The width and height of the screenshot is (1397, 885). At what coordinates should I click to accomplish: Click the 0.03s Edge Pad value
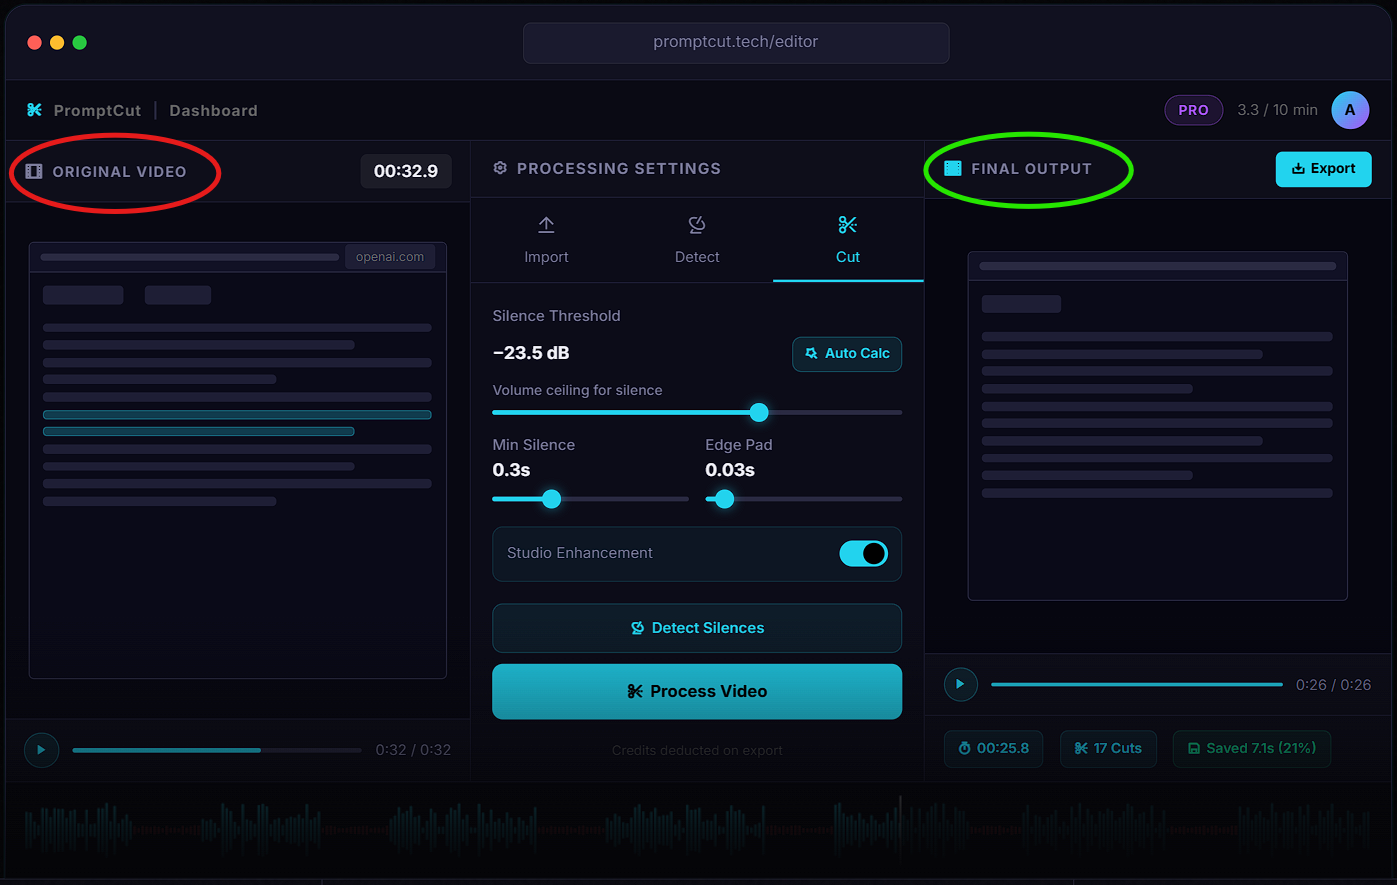tap(730, 470)
